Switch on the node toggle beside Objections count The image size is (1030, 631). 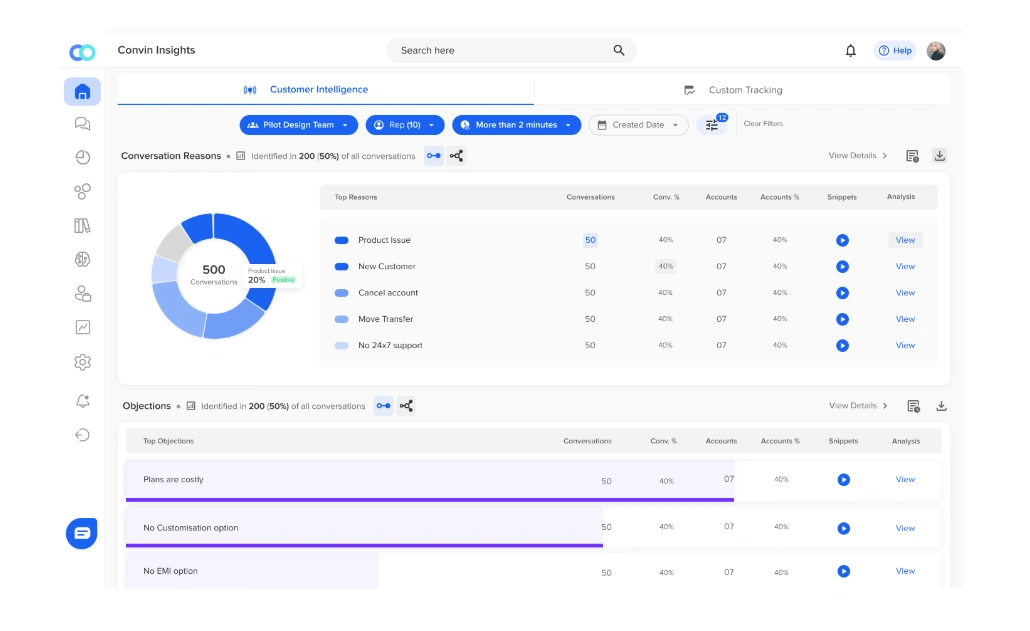click(x=383, y=406)
